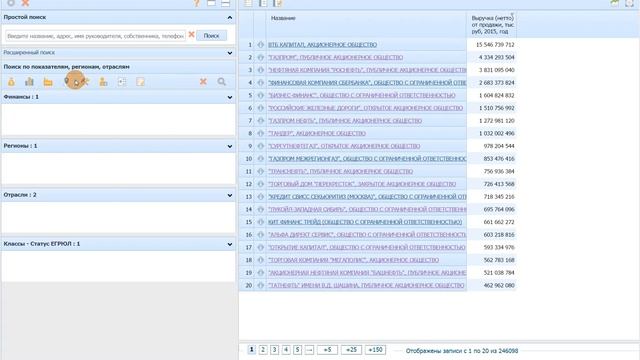
Task: Click the map pin regions icon
Action: click(67, 82)
